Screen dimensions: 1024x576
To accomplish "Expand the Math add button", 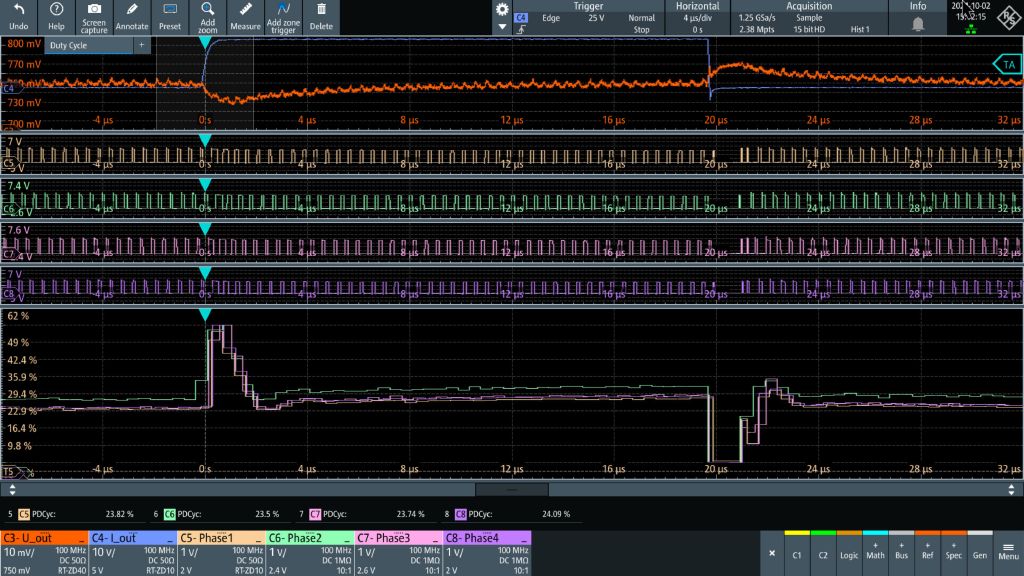I will (x=875, y=548).
